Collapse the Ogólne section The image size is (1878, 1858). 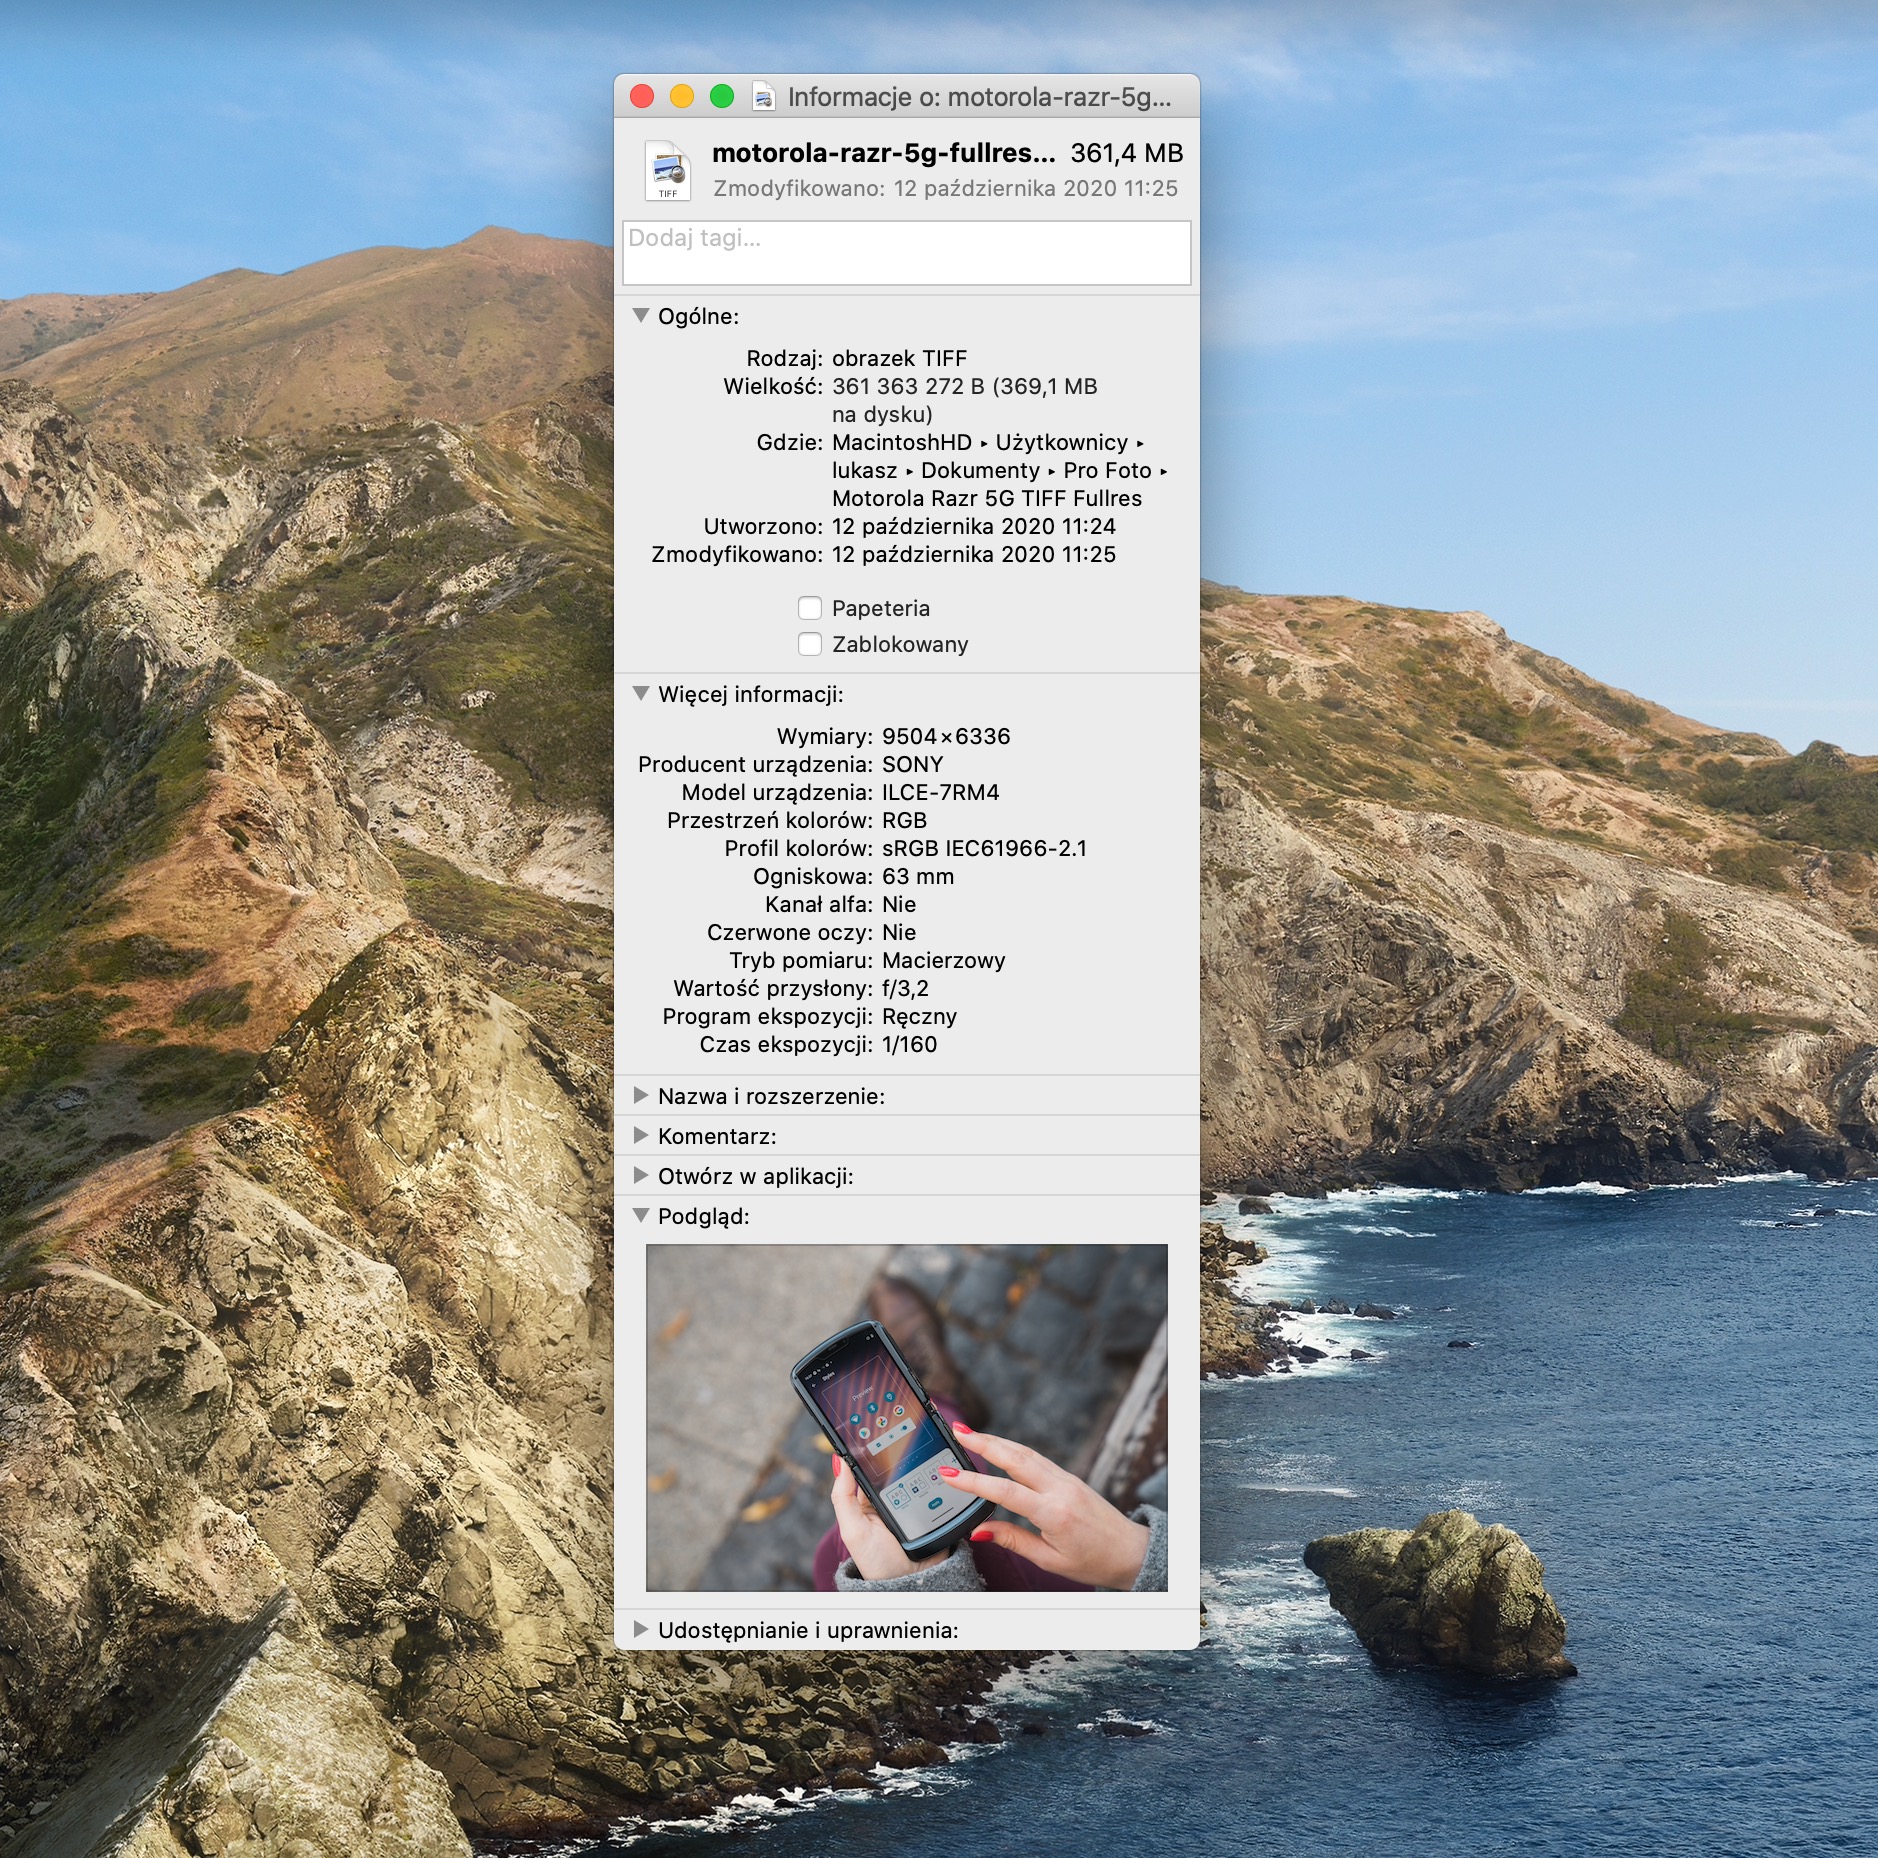click(641, 315)
